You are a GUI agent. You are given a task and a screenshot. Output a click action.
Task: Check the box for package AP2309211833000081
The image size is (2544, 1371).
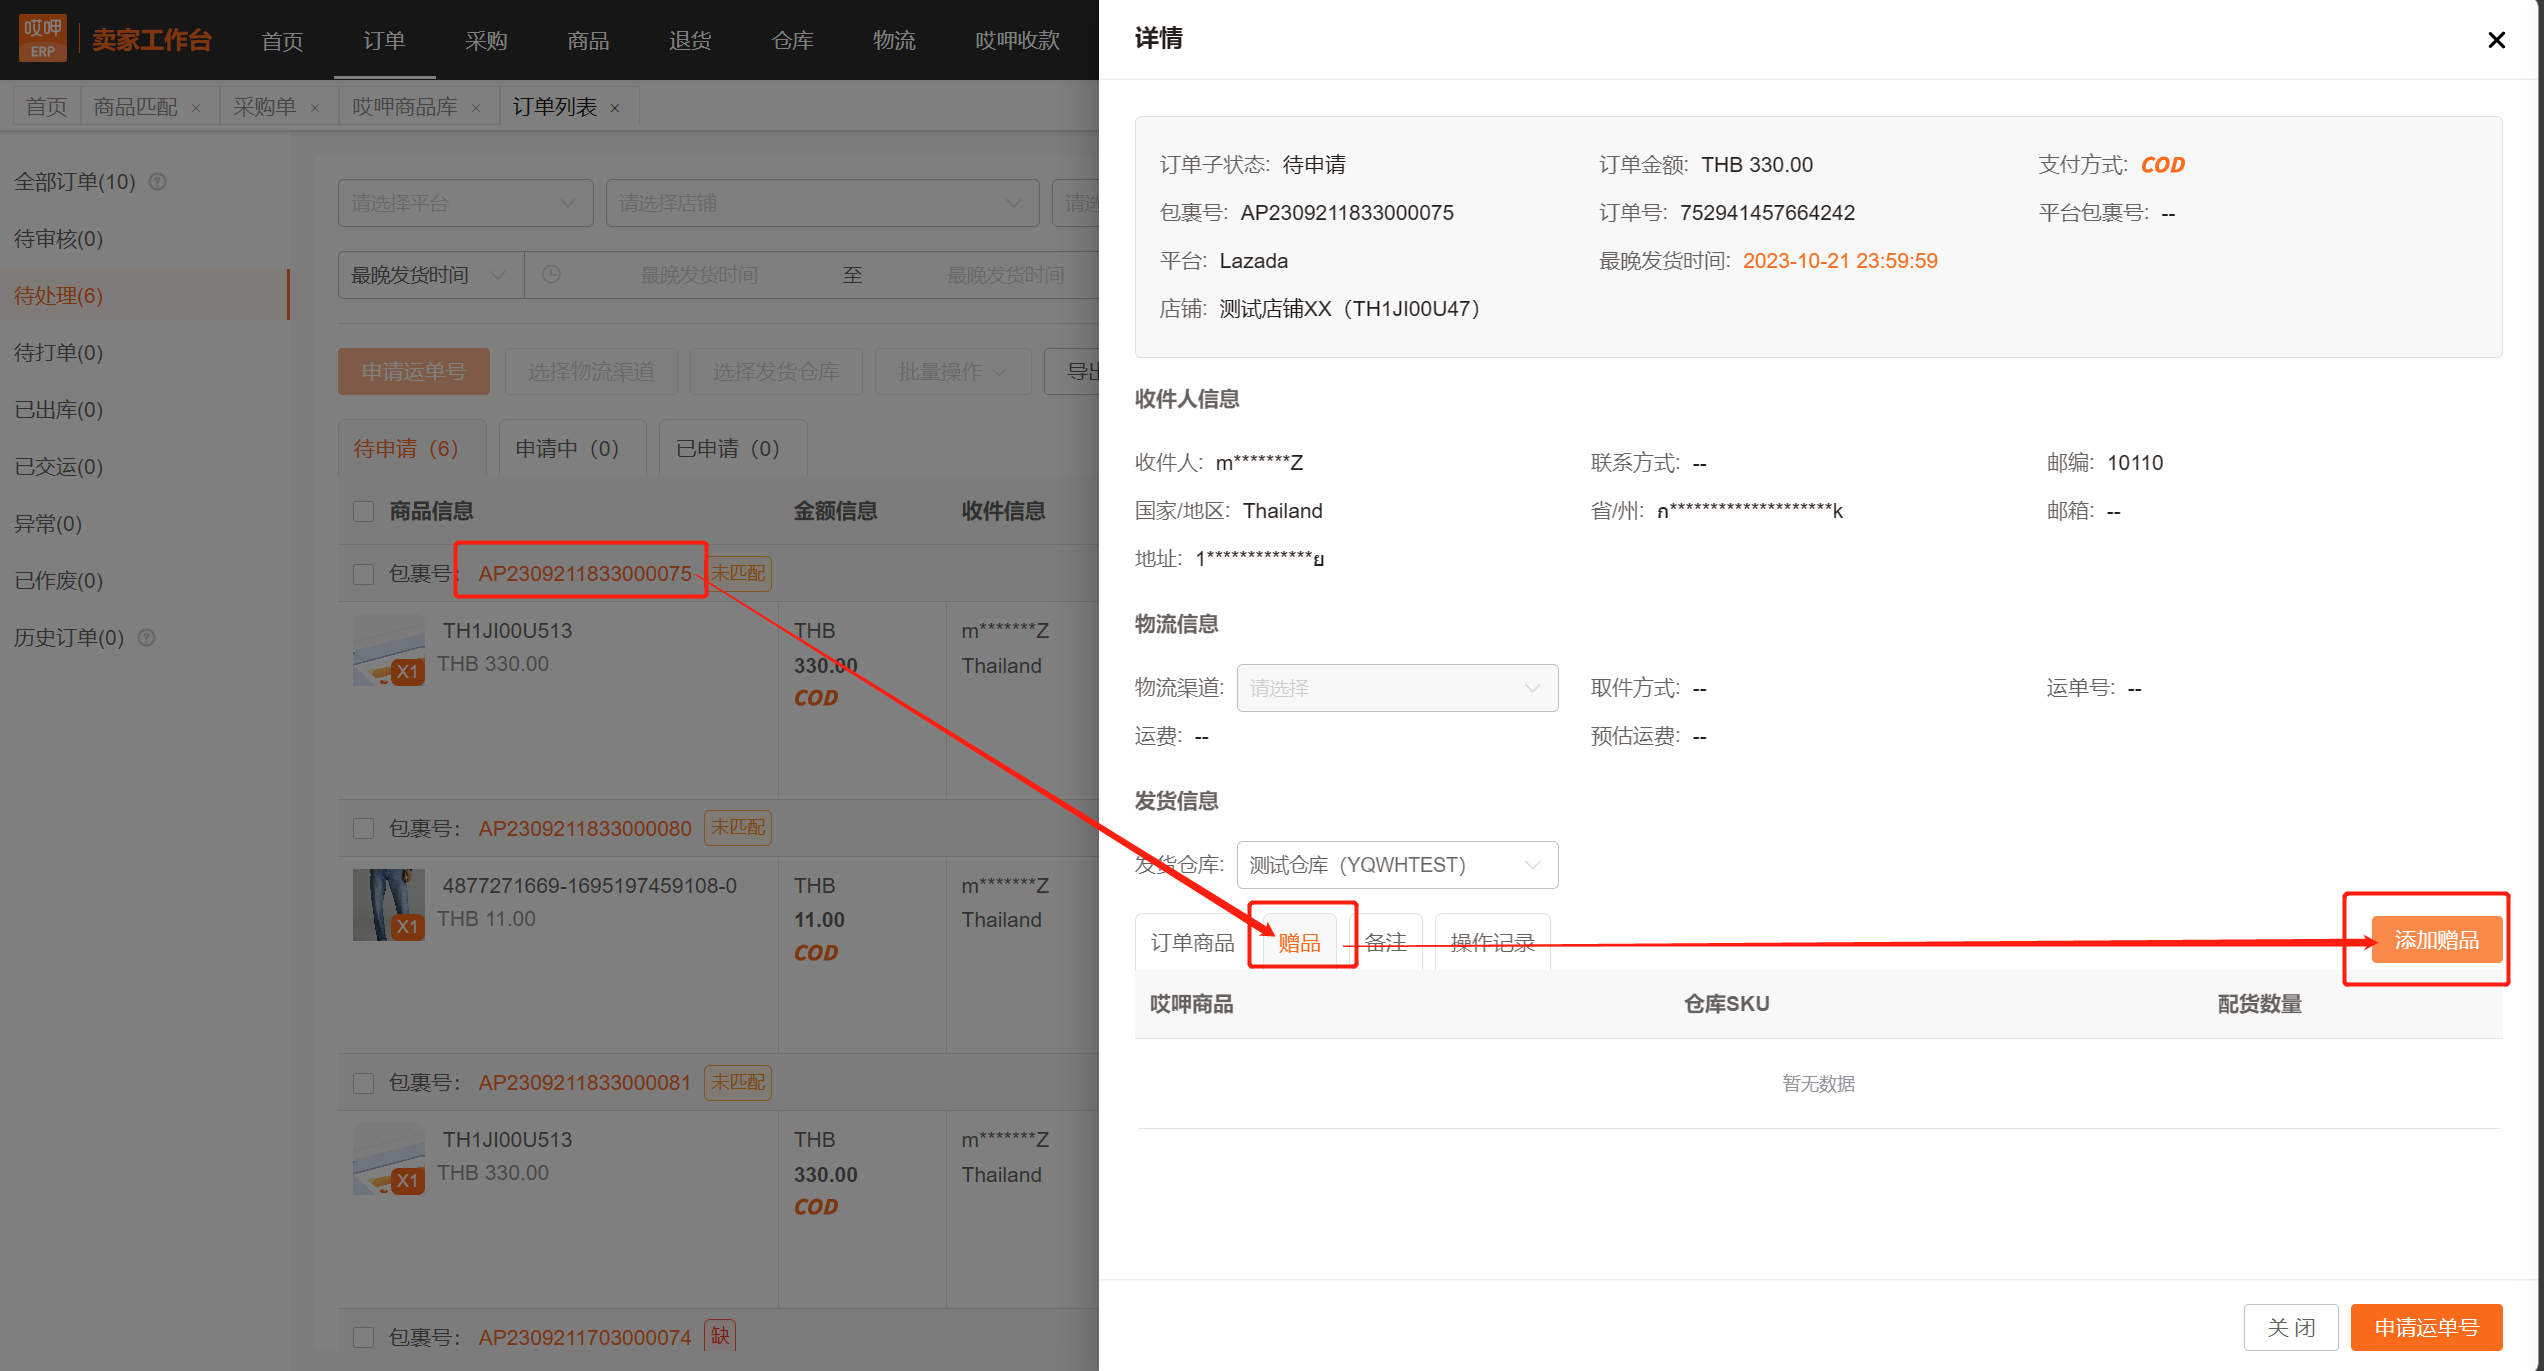[364, 1084]
